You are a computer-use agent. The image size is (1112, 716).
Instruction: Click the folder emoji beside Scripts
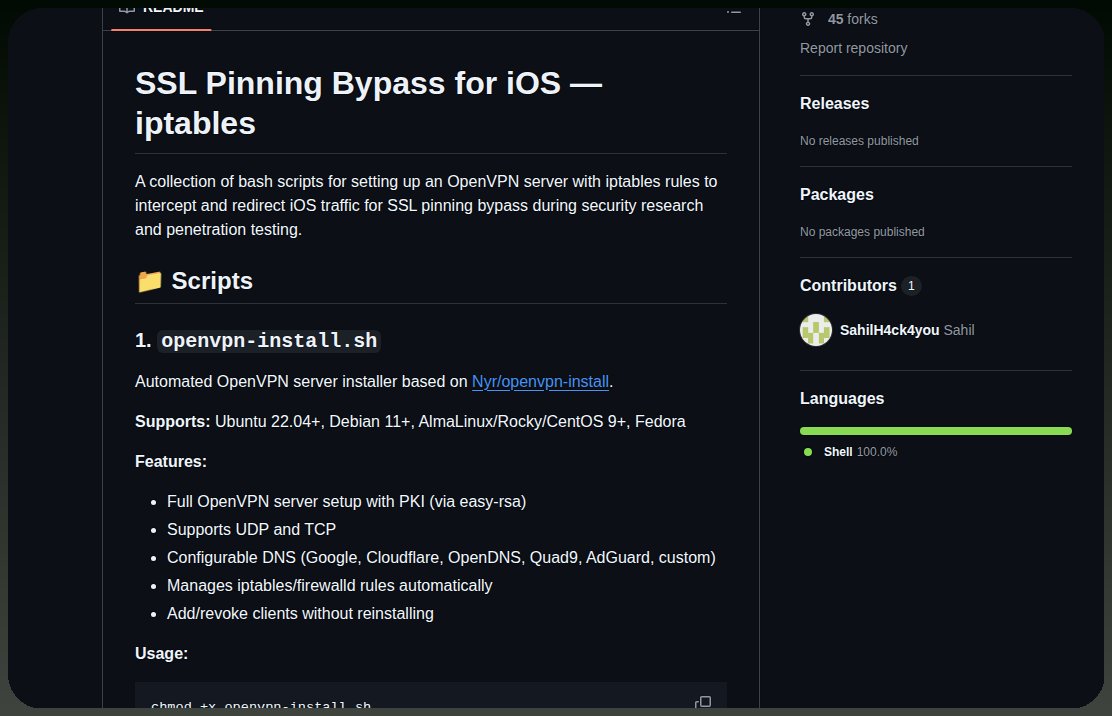(x=149, y=281)
